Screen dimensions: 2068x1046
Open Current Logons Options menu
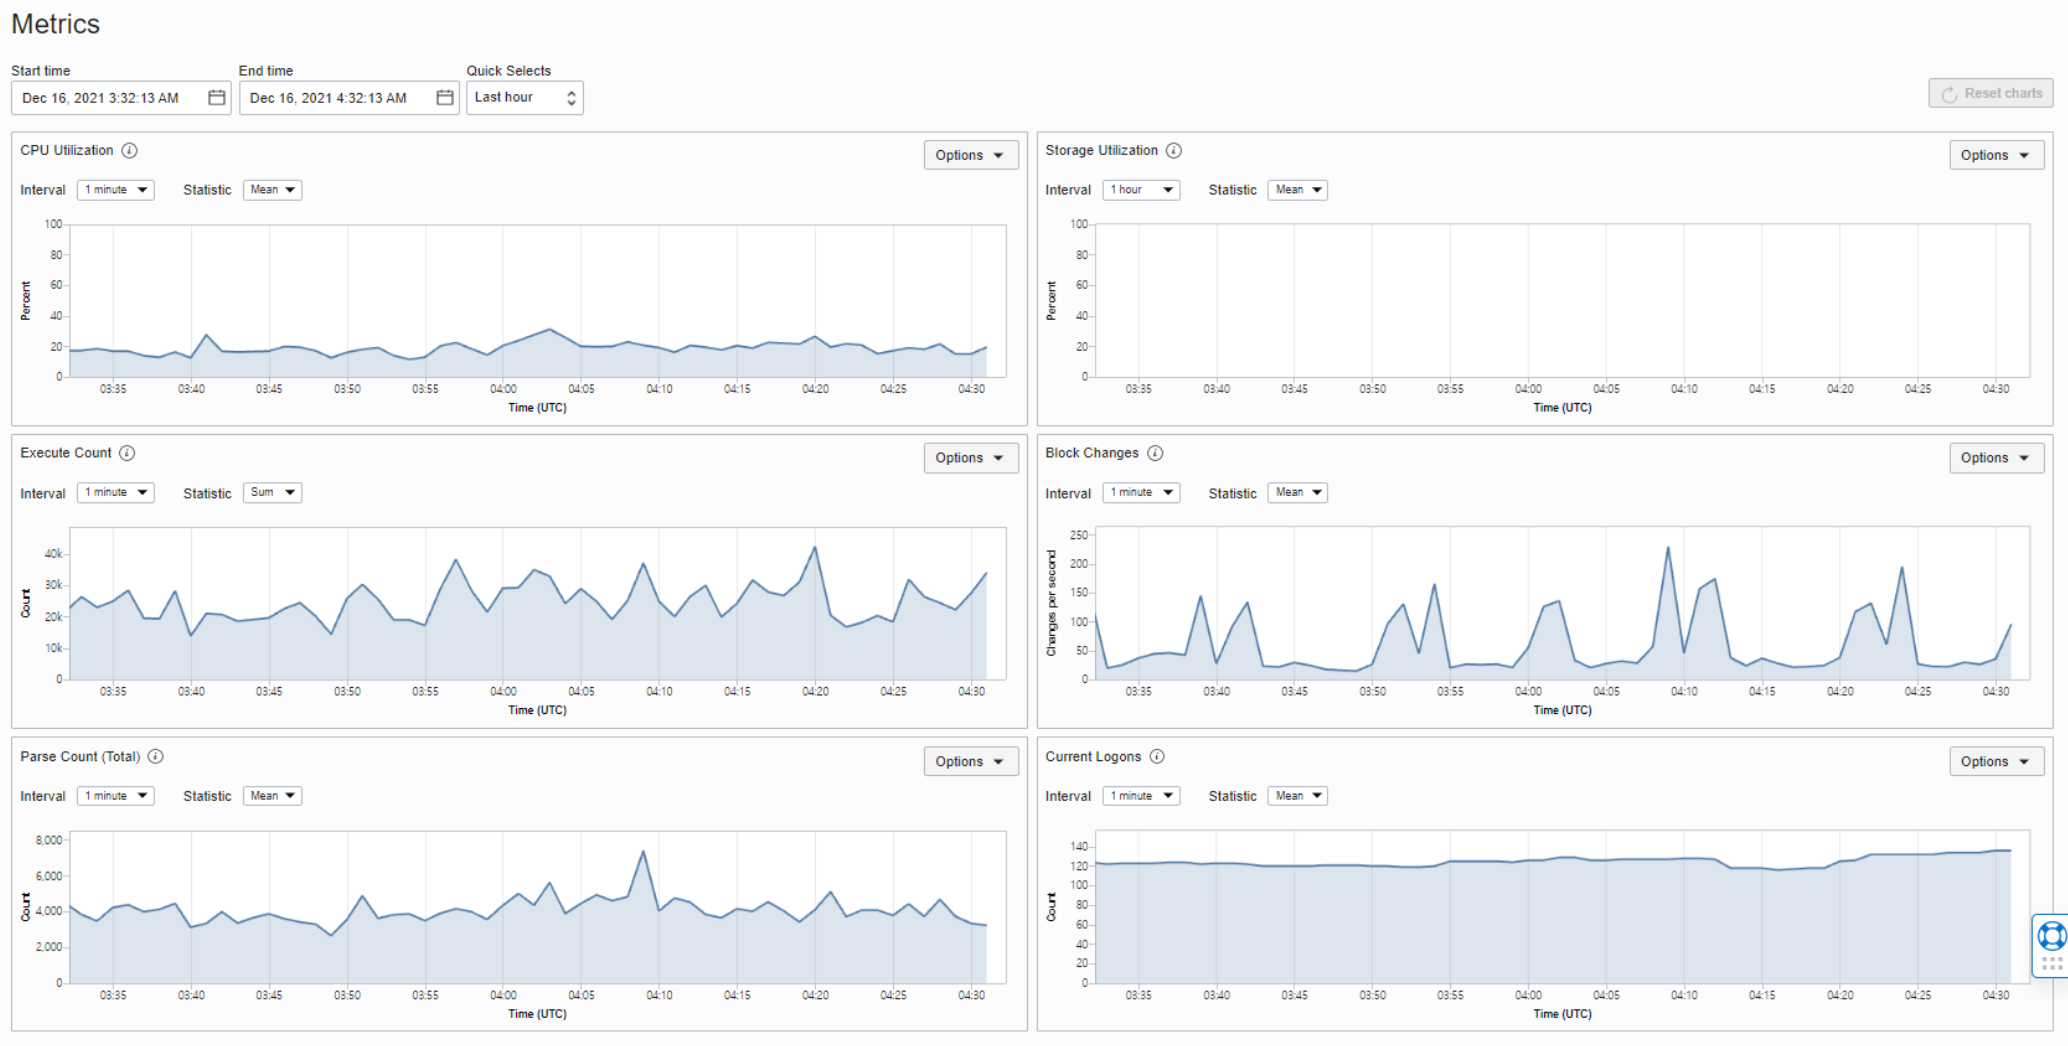1996,761
